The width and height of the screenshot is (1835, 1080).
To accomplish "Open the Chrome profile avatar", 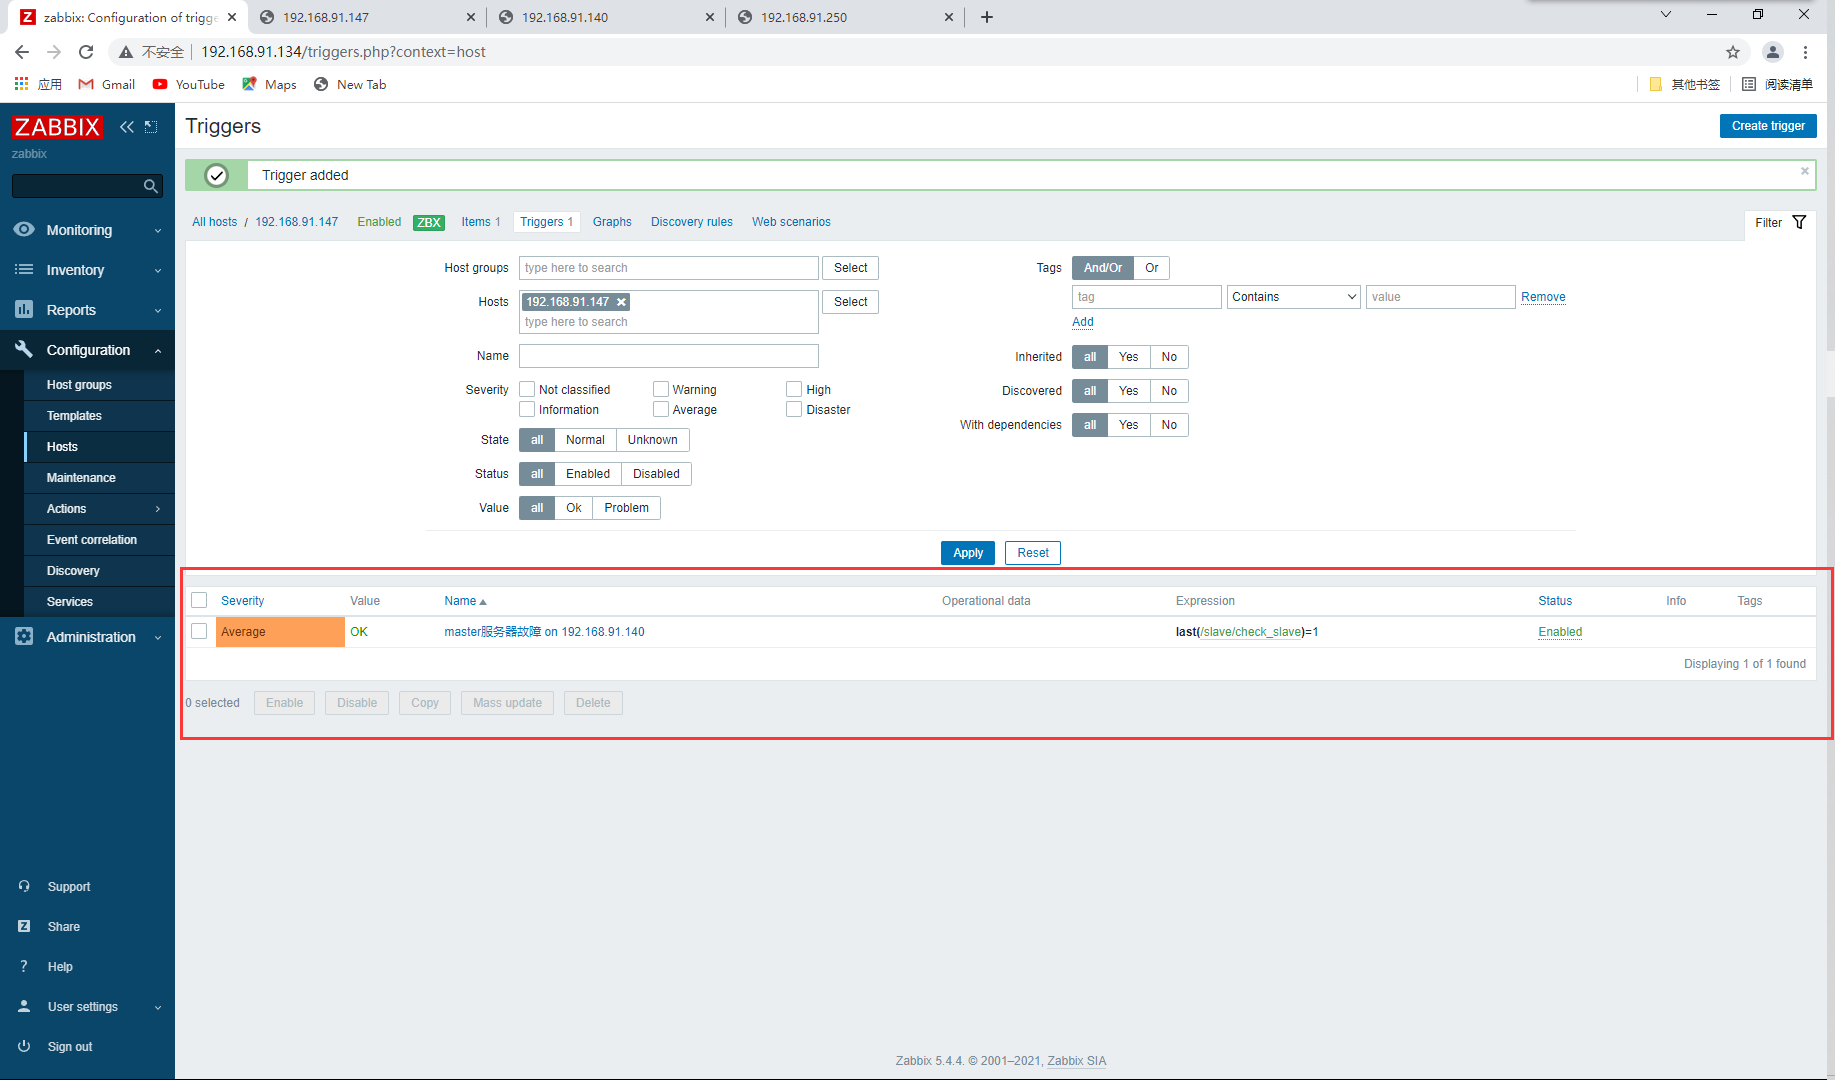I will point(1772,52).
